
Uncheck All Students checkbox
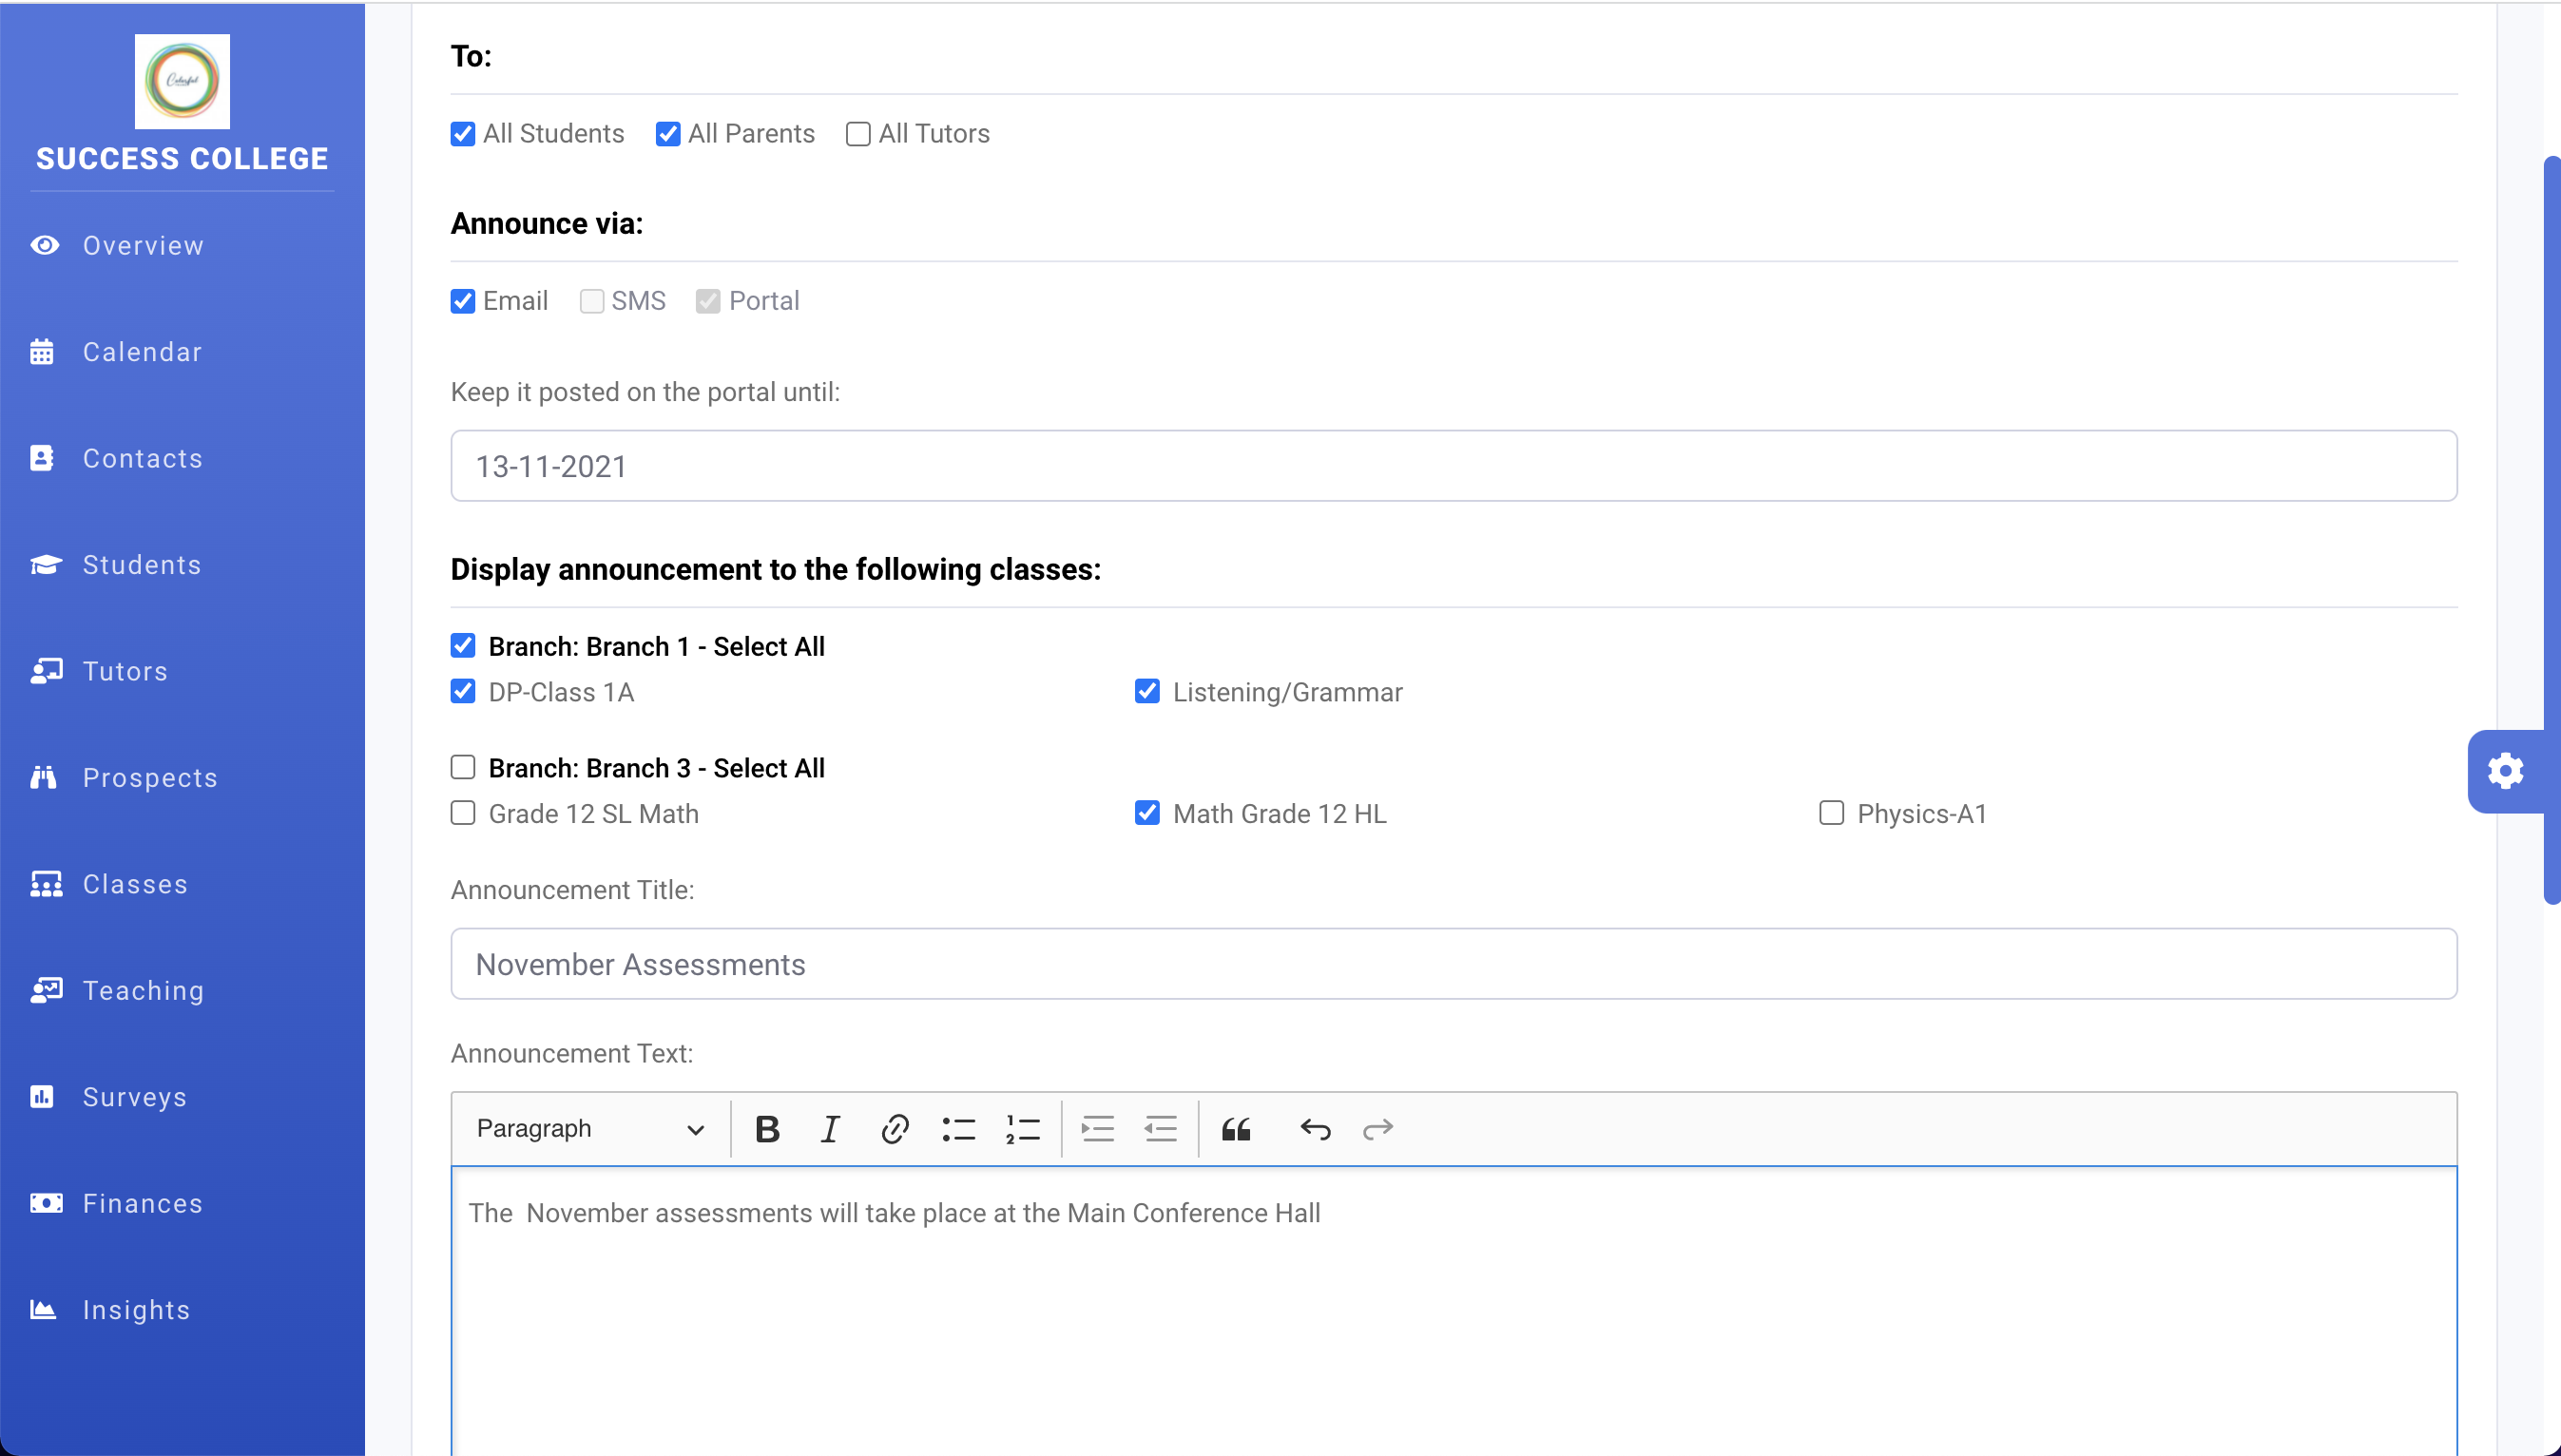point(463,134)
